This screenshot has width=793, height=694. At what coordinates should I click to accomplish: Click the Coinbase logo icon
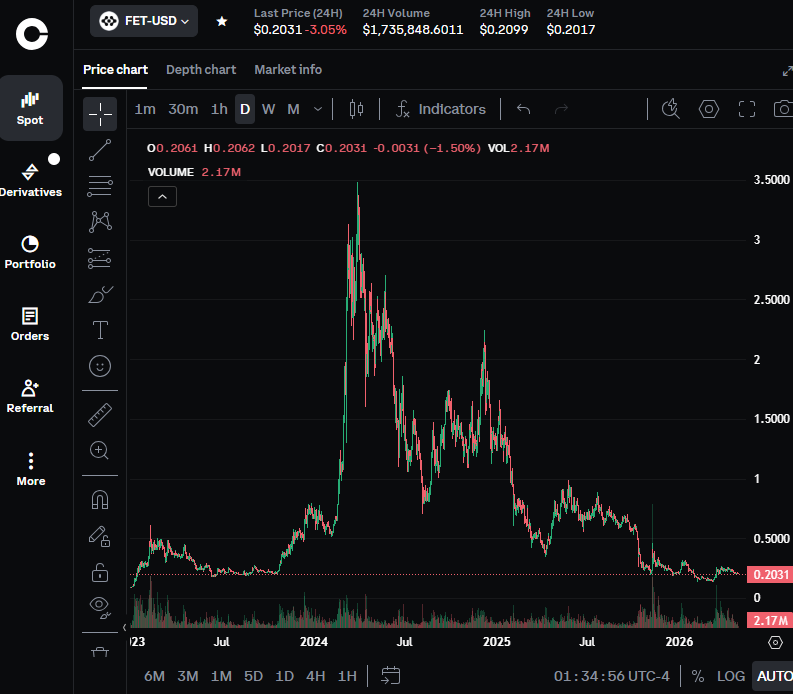tap(31, 34)
